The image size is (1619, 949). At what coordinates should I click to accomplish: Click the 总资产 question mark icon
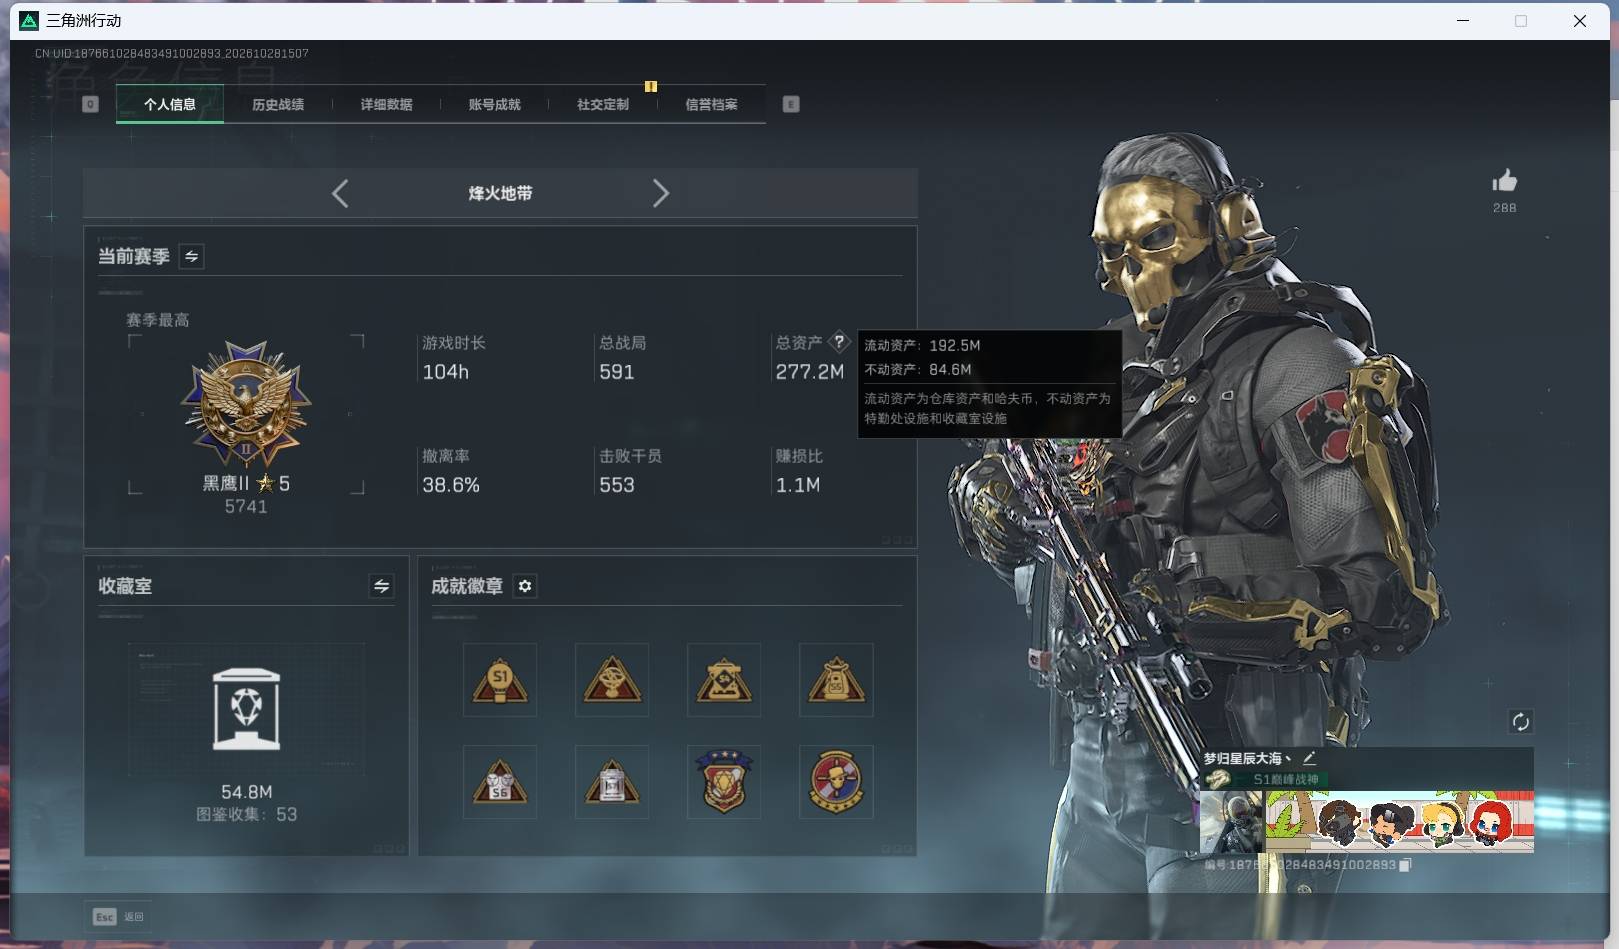[x=839, y=342]
